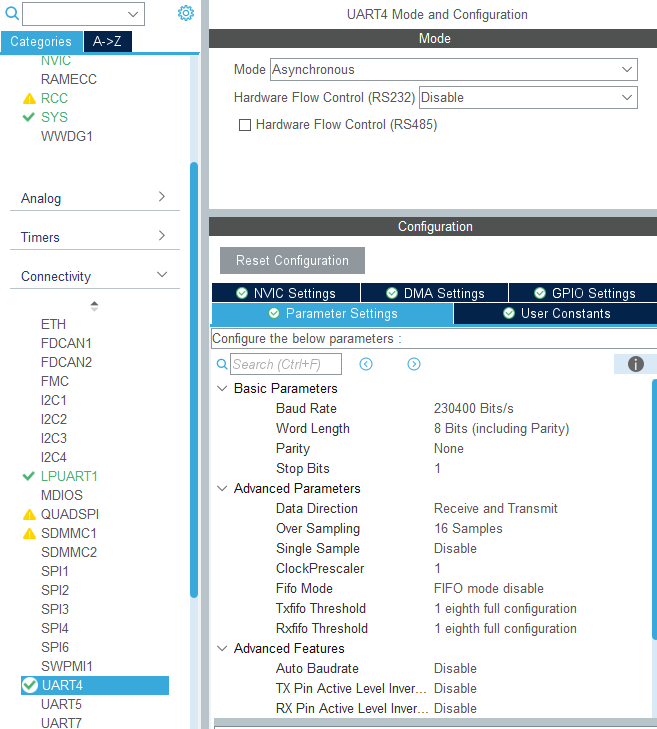
Task: Click the search magnifier icon in the categories panel
Action: tap(12, 13)
